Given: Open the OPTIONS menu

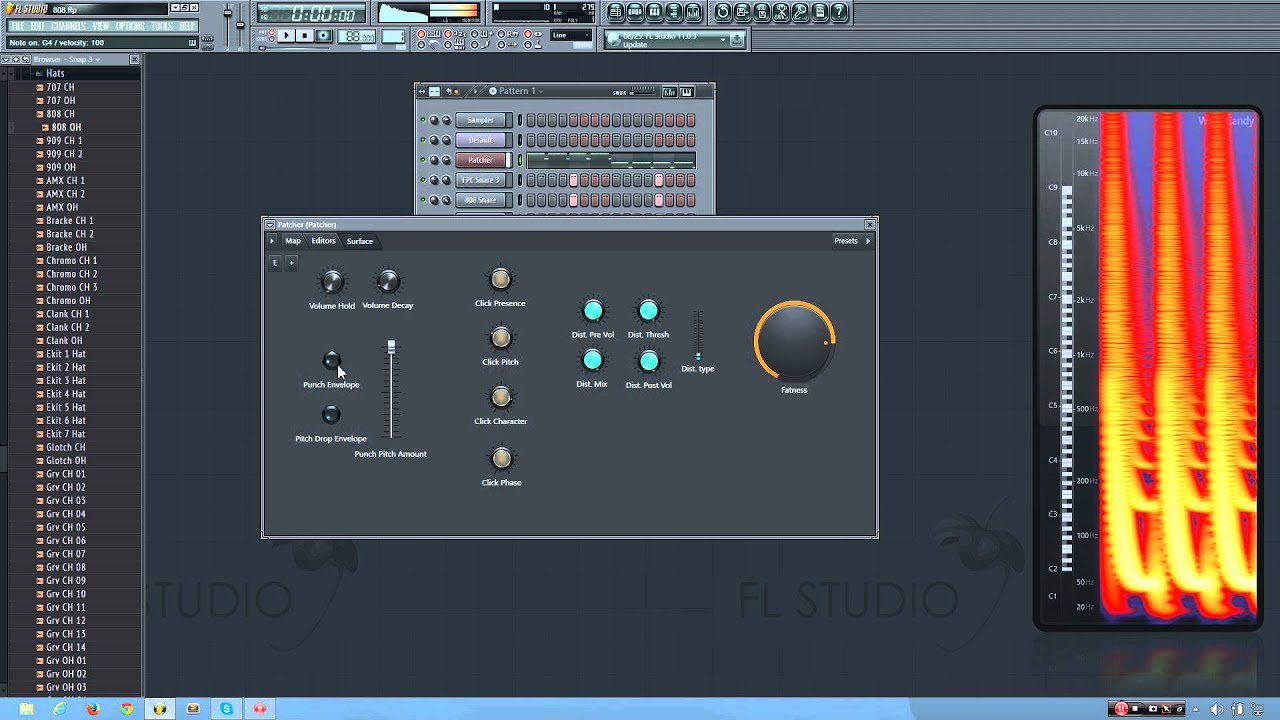Looking at the screenshot, I should (130, 26).
